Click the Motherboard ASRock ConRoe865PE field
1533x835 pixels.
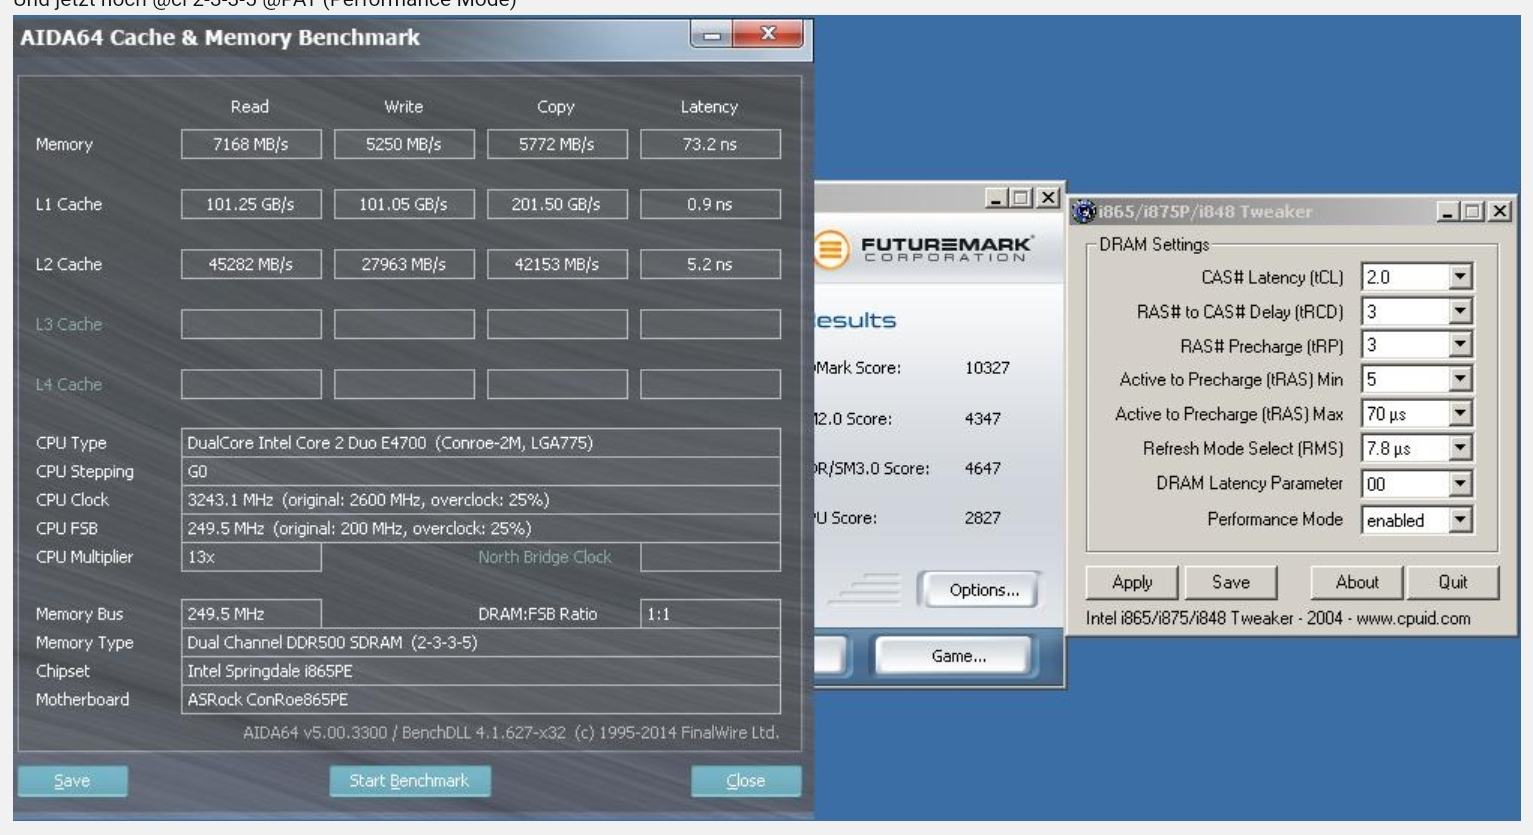point(481,699)
